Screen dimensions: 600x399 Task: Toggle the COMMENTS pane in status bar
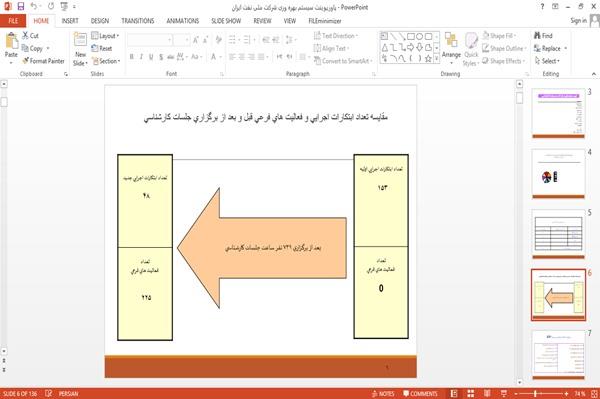[420, 393]
